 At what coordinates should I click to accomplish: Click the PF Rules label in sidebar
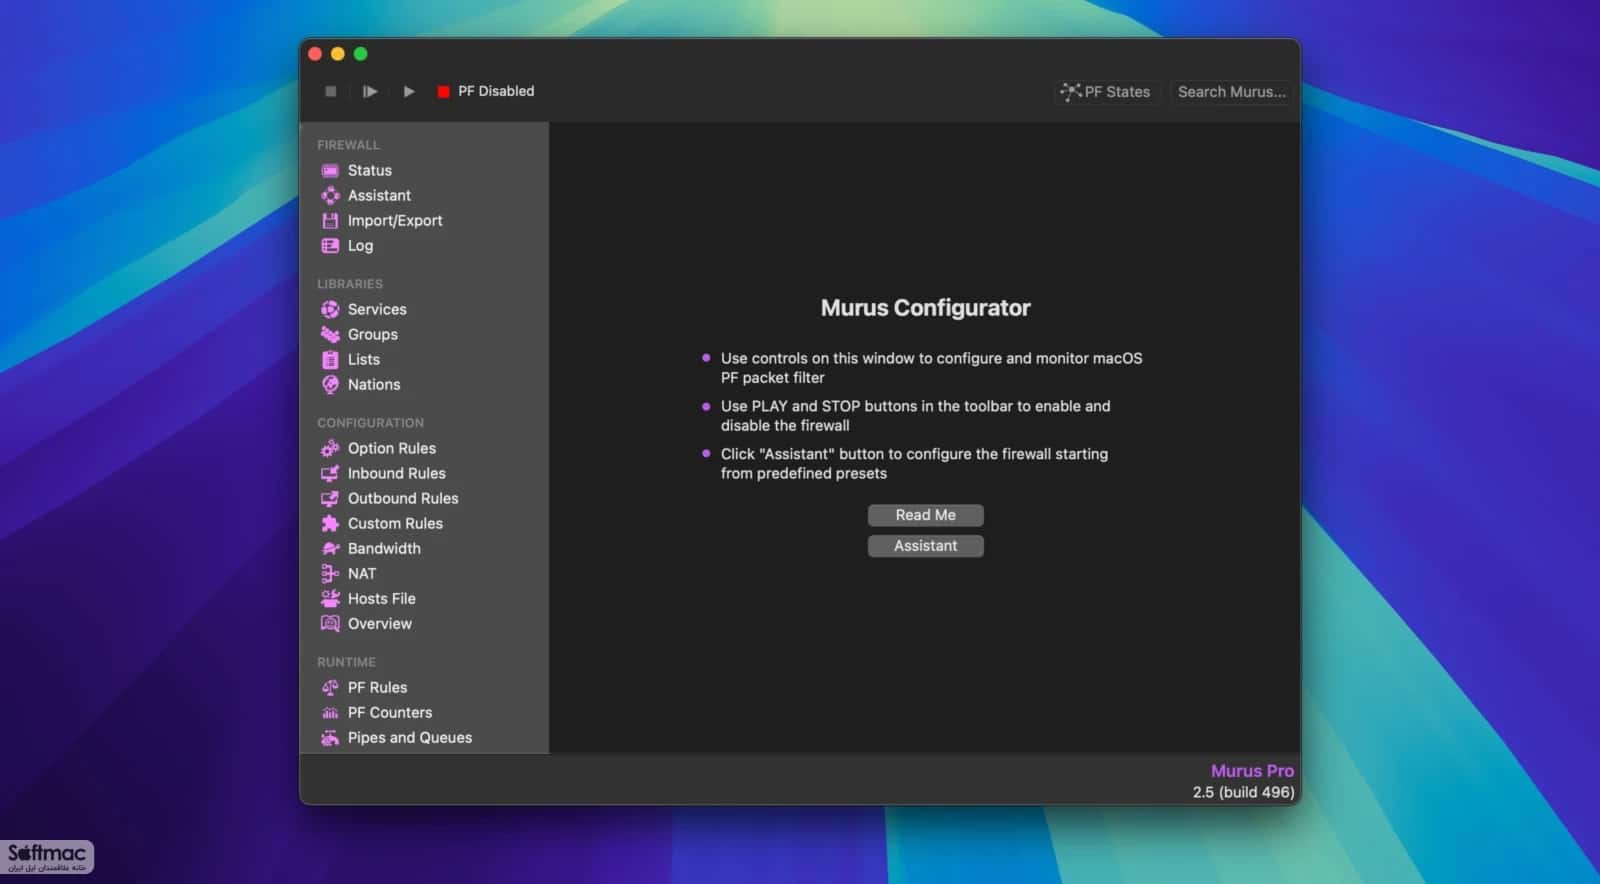pos(377,688)
